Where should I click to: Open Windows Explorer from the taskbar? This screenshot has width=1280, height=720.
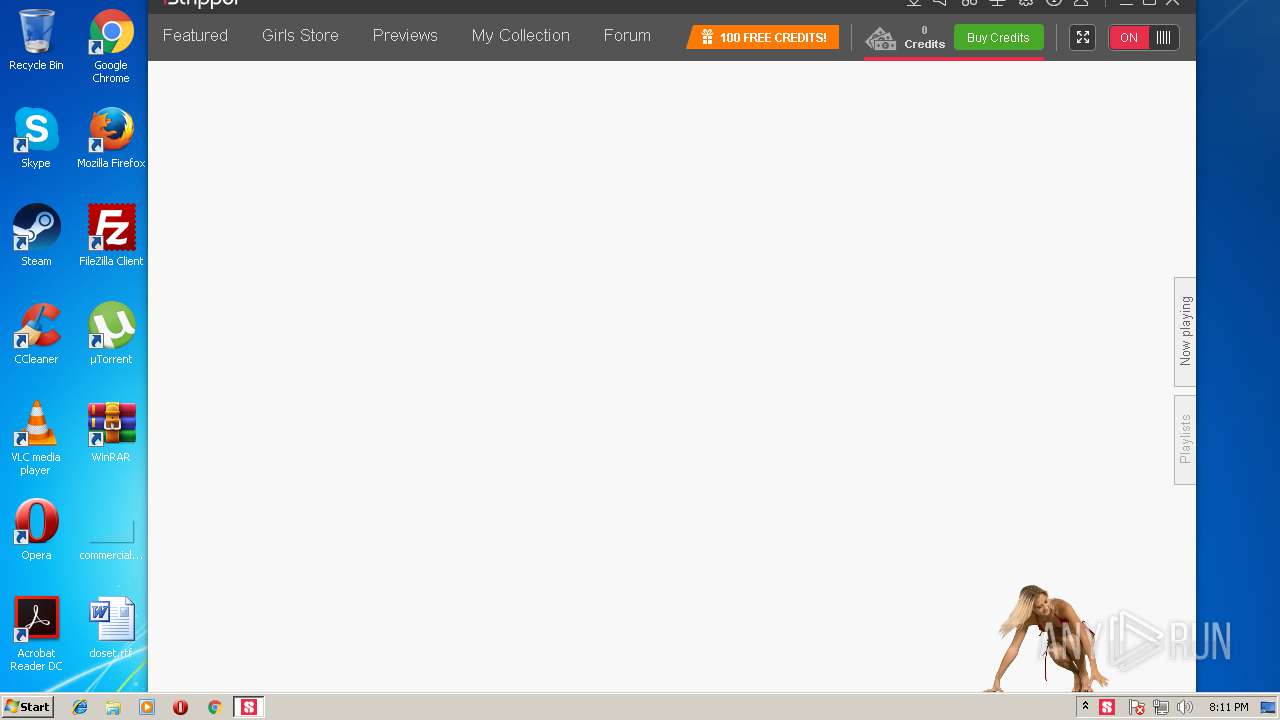pyautogui.click(x=113, y=707)
